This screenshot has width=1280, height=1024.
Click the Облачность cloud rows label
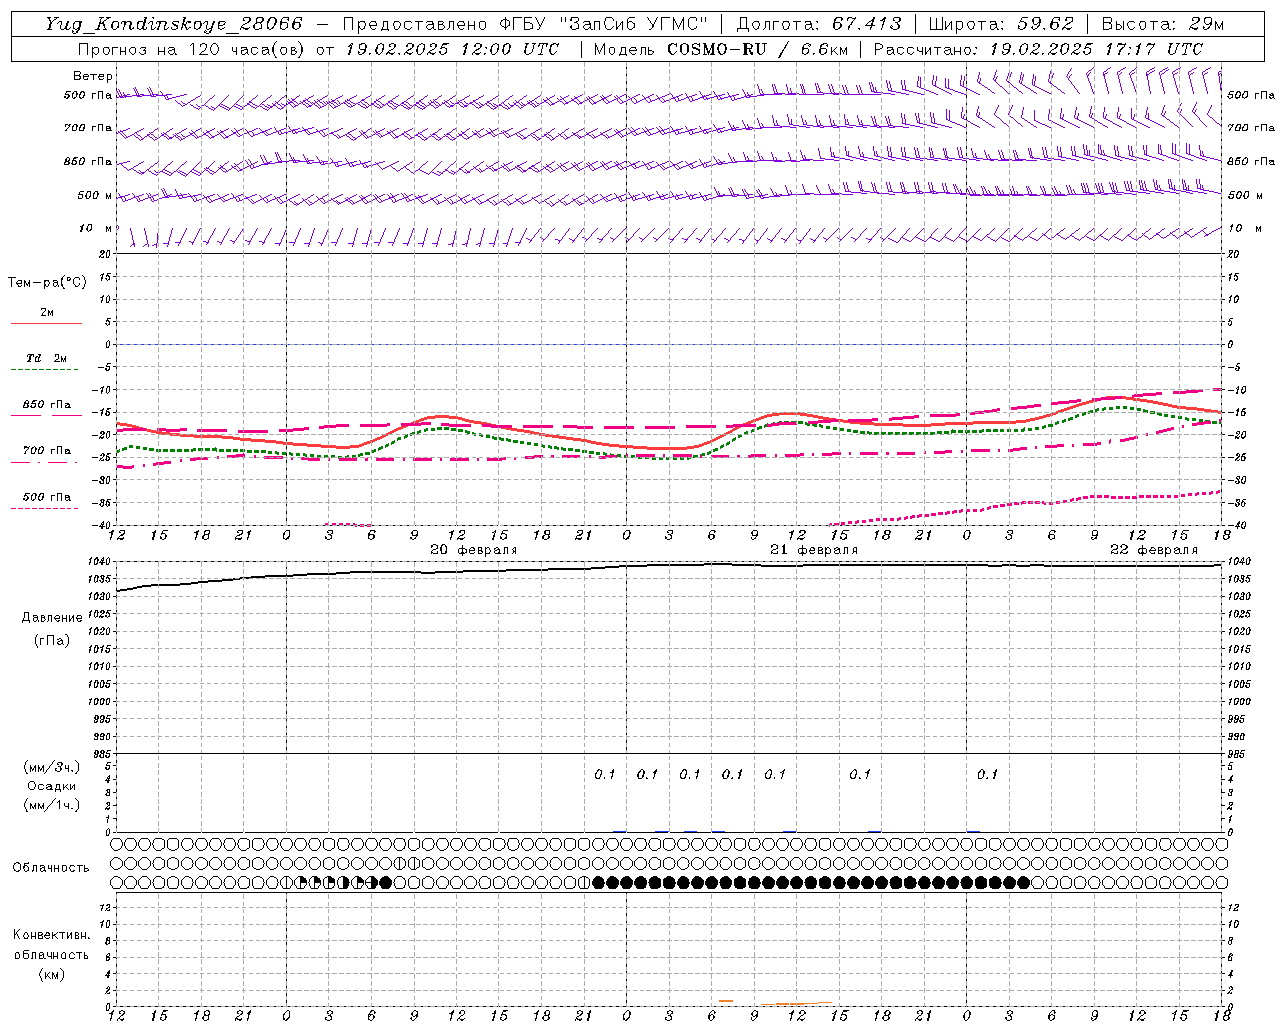click(x=51, y=868)
